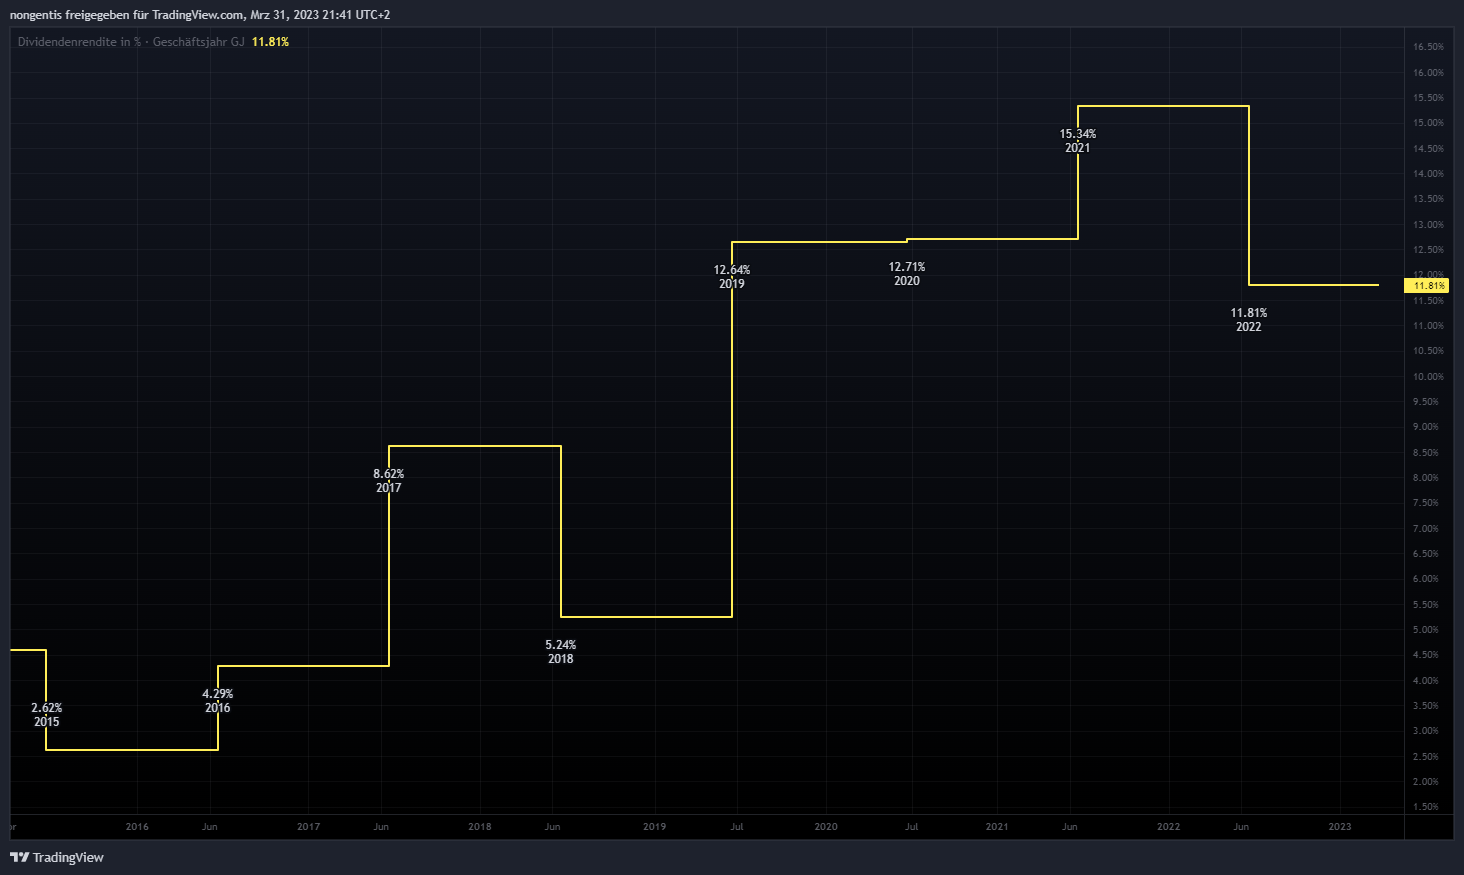Select the 5.24% 2018 data label
Screen dimensions: 1464x875
(x=560, y=652)
